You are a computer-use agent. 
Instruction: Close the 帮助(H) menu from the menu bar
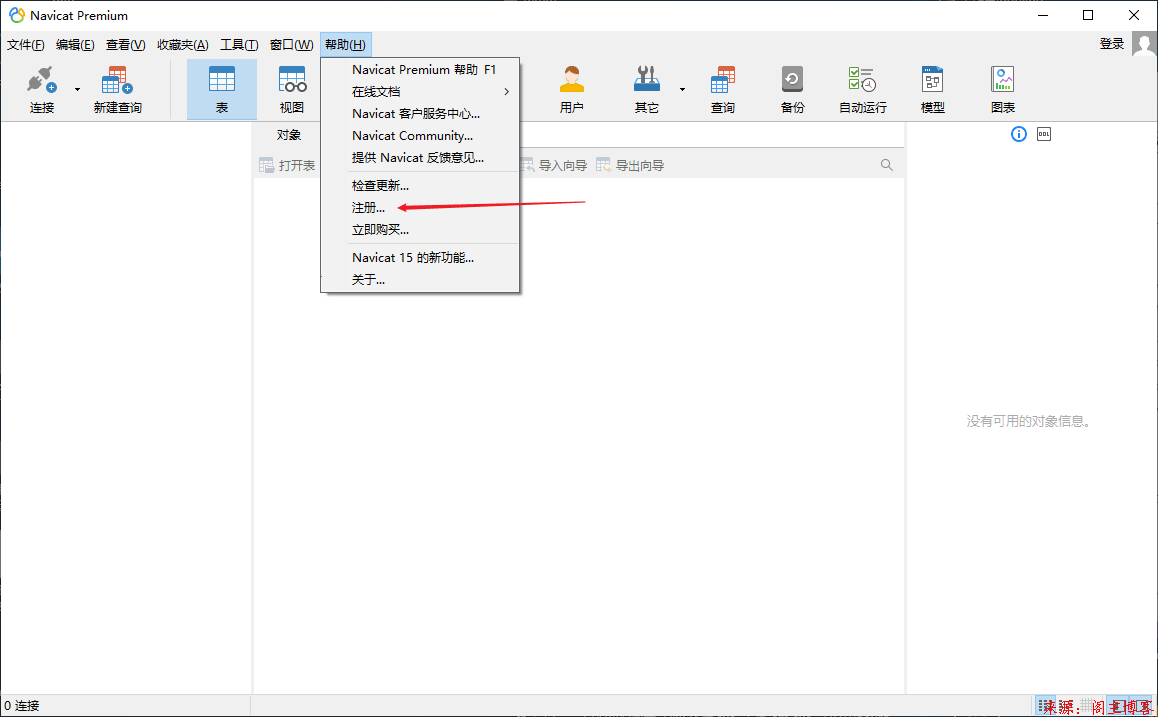coord(346,45)
